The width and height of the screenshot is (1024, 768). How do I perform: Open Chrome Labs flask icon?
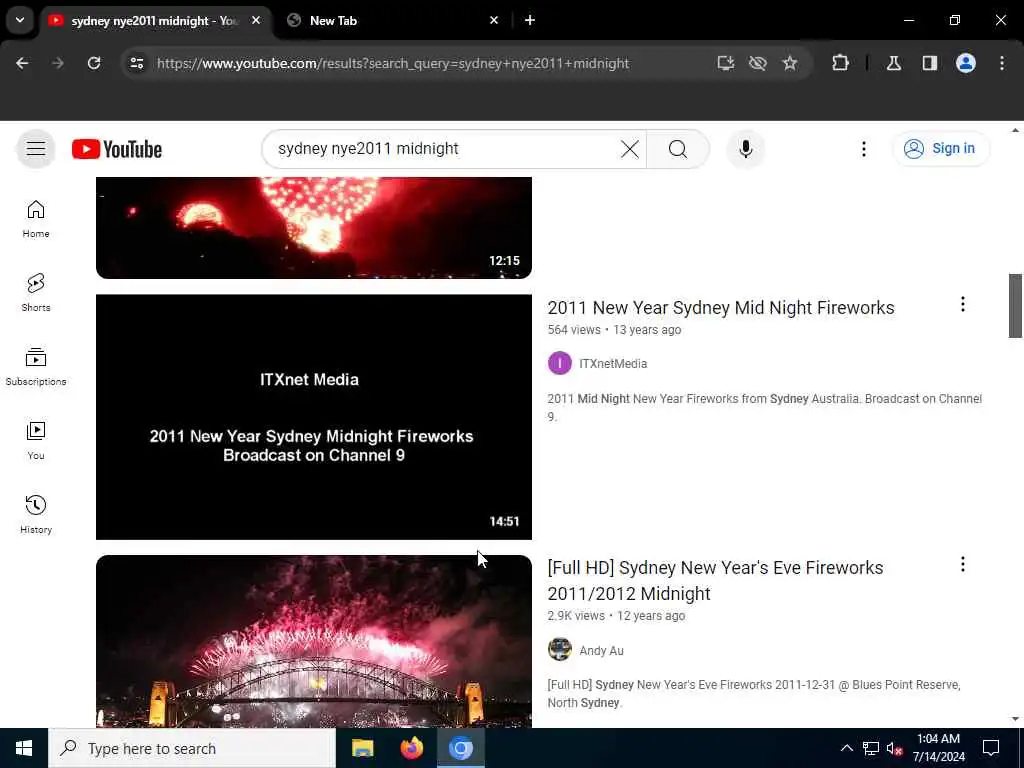[x=894, y=63]
